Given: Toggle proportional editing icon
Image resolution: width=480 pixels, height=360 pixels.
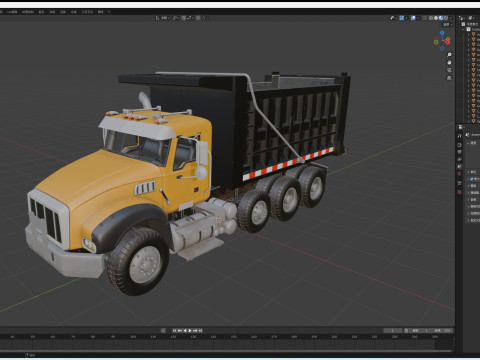Looking at the screenshot, I should tap(198, 18).
